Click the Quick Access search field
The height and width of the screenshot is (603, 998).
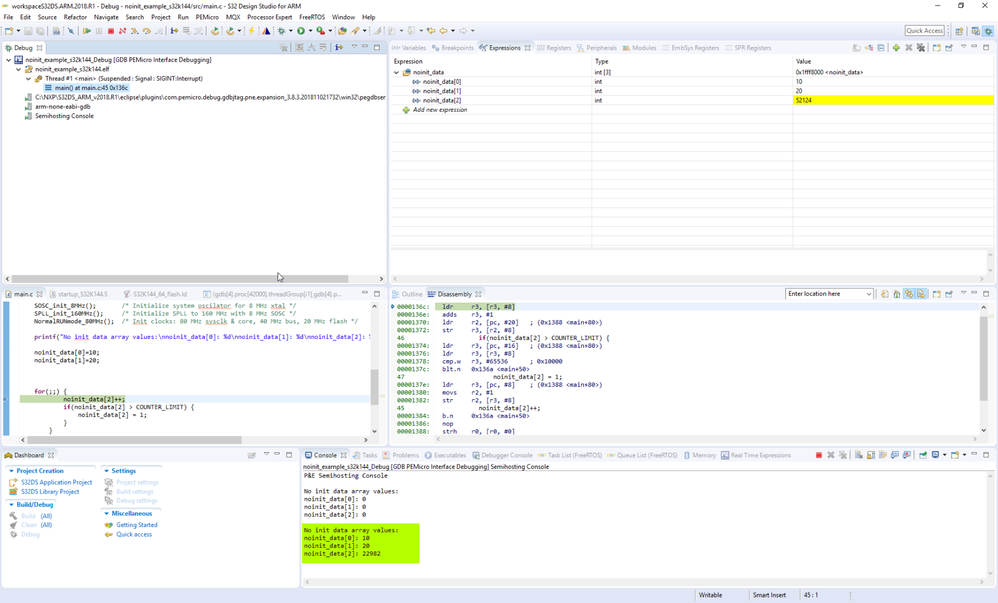pos(924,31)
